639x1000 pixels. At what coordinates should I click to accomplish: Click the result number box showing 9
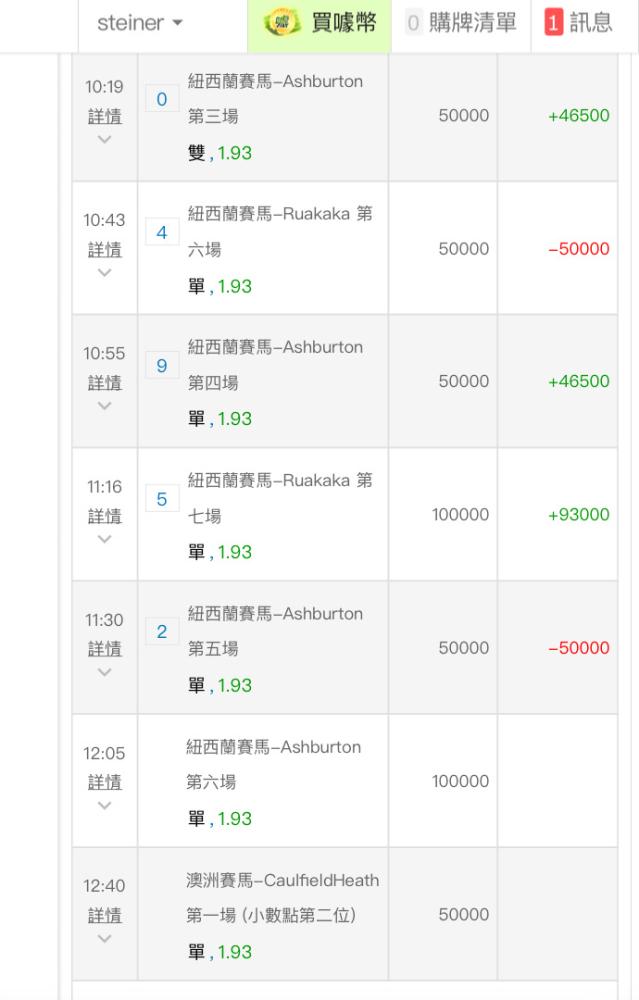162,365
